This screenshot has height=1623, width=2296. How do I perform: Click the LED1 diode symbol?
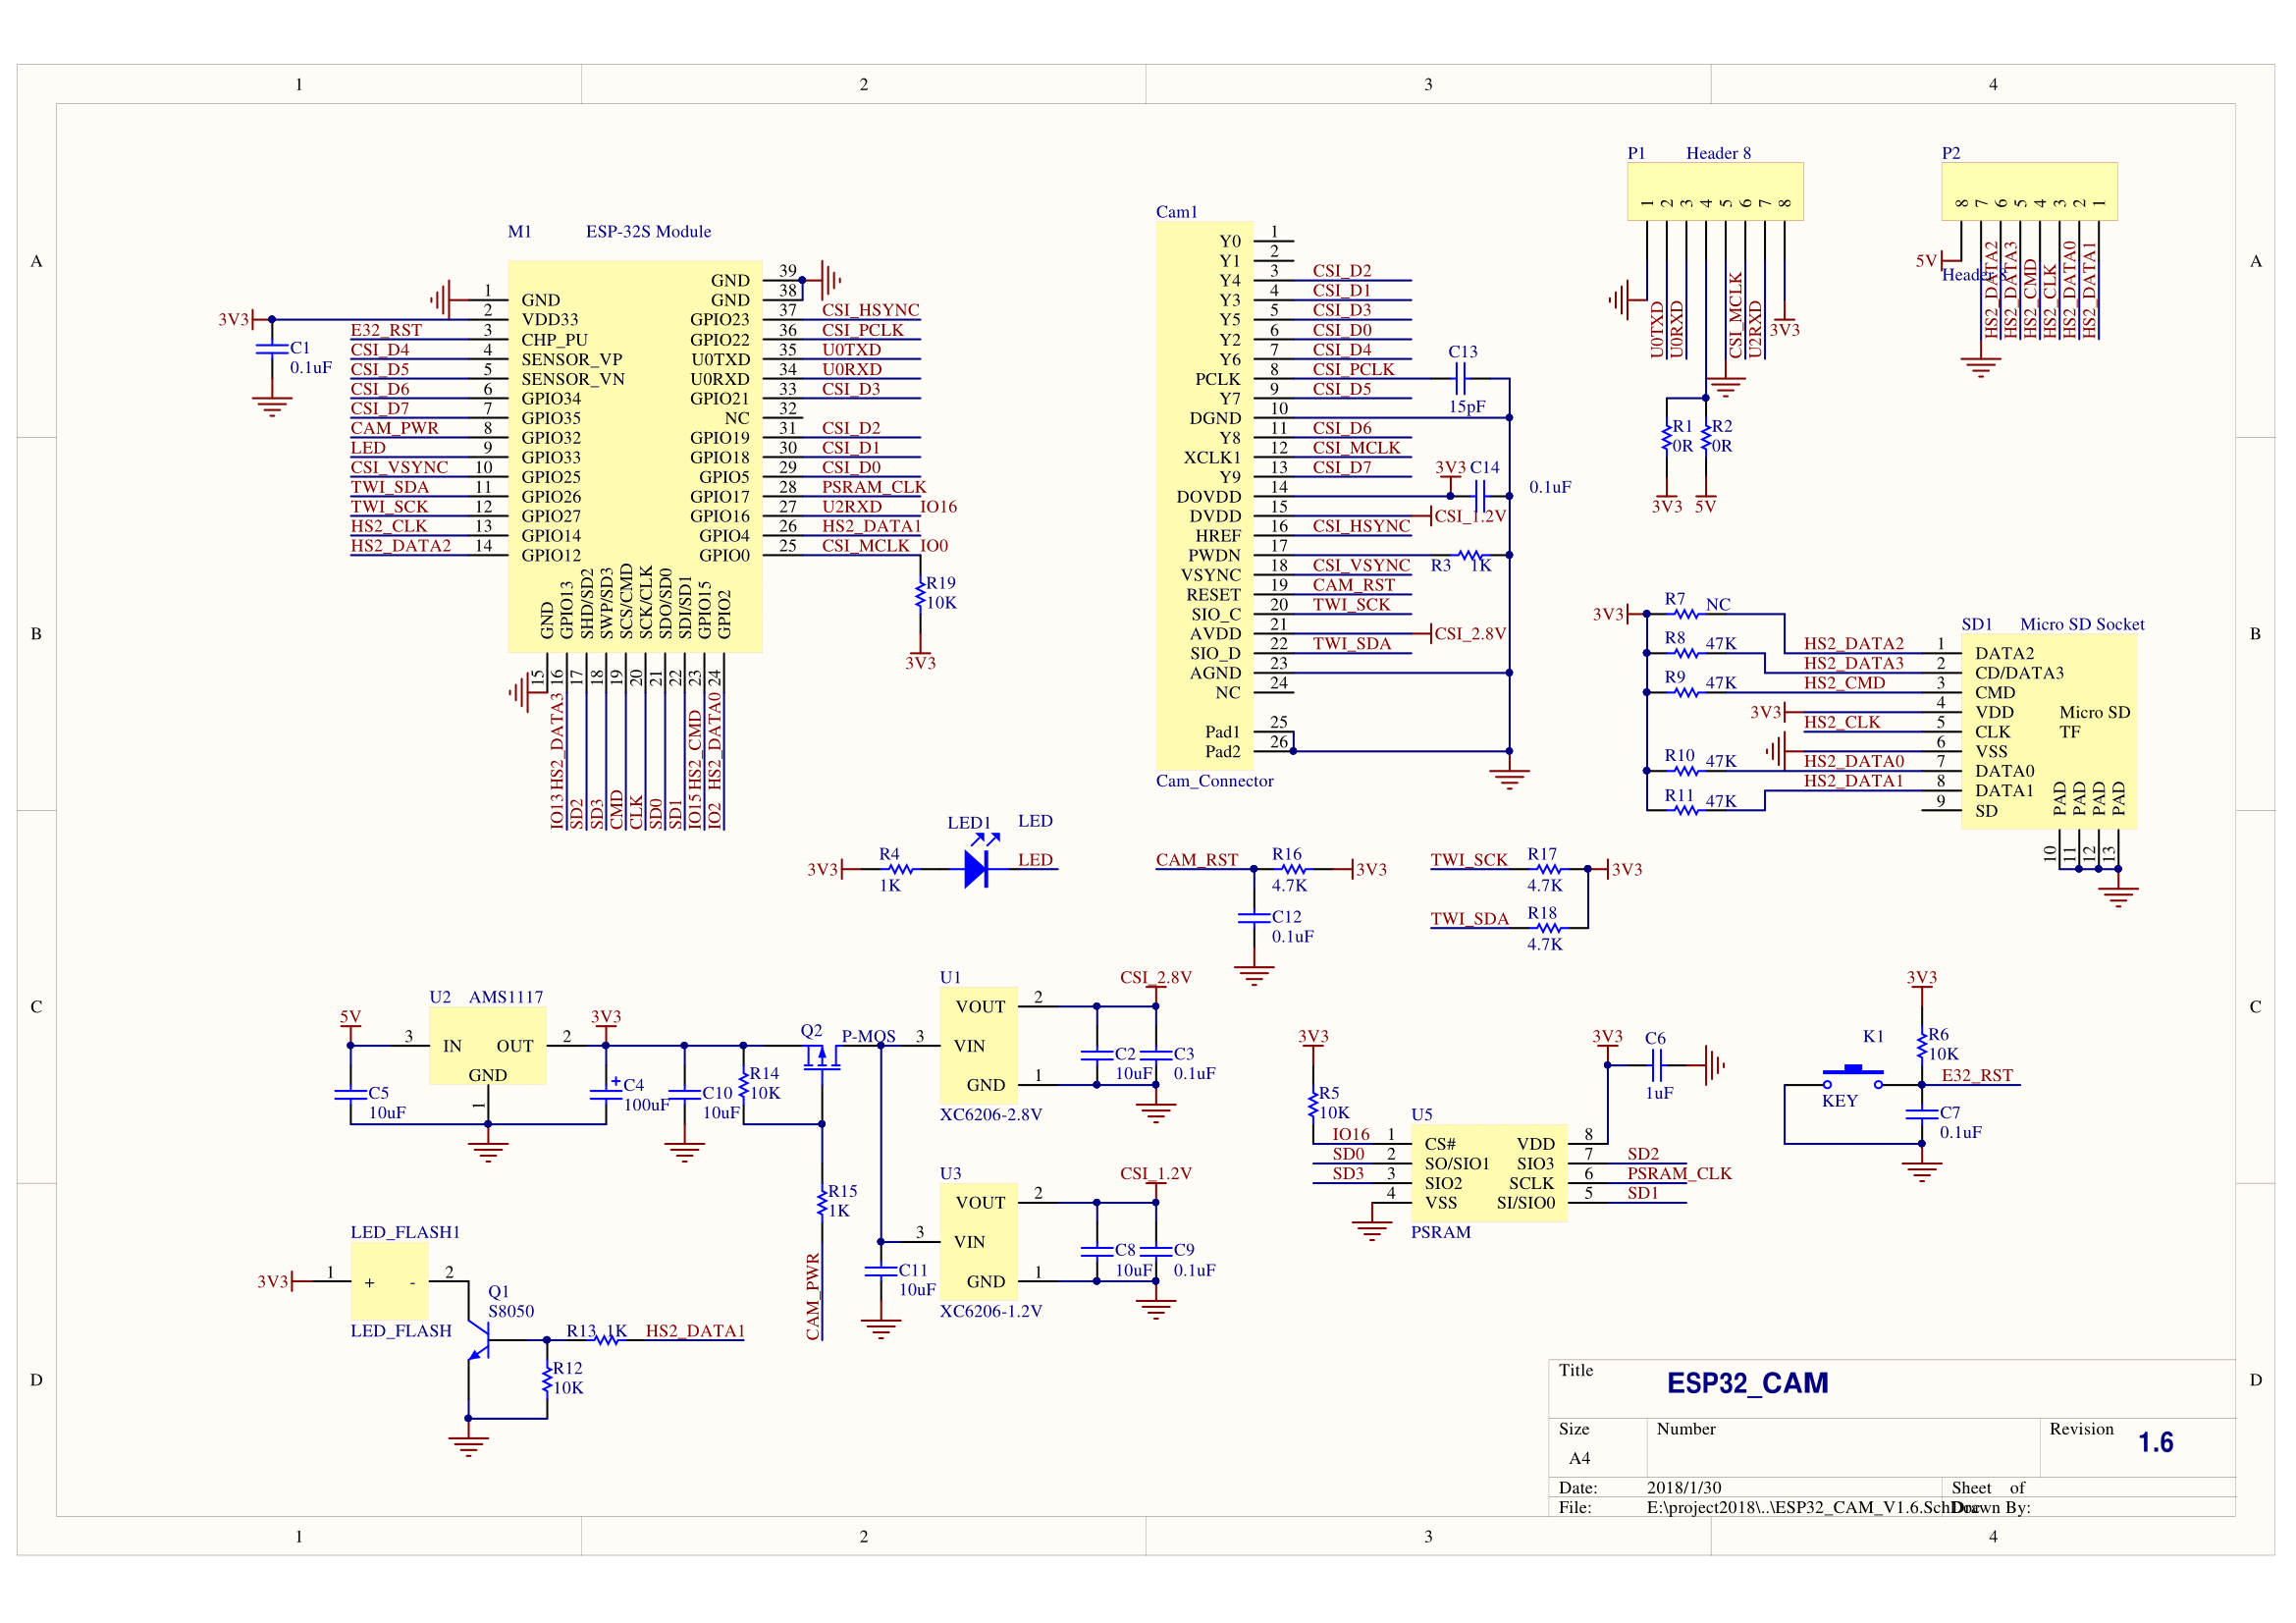(976, 868)
